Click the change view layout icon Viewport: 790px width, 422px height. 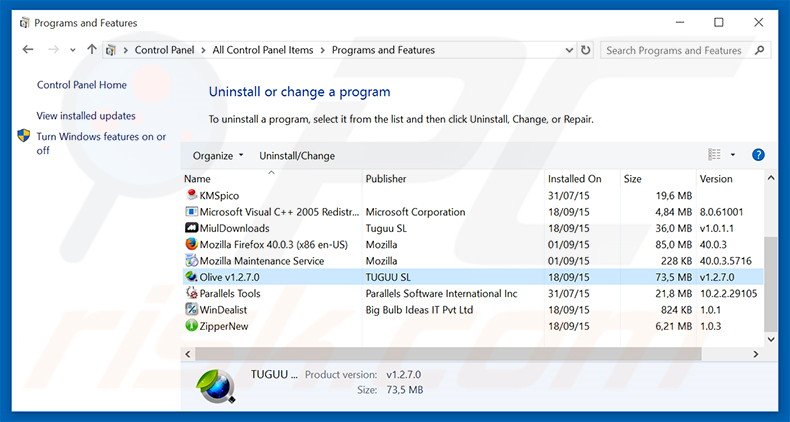click(714, 155)
